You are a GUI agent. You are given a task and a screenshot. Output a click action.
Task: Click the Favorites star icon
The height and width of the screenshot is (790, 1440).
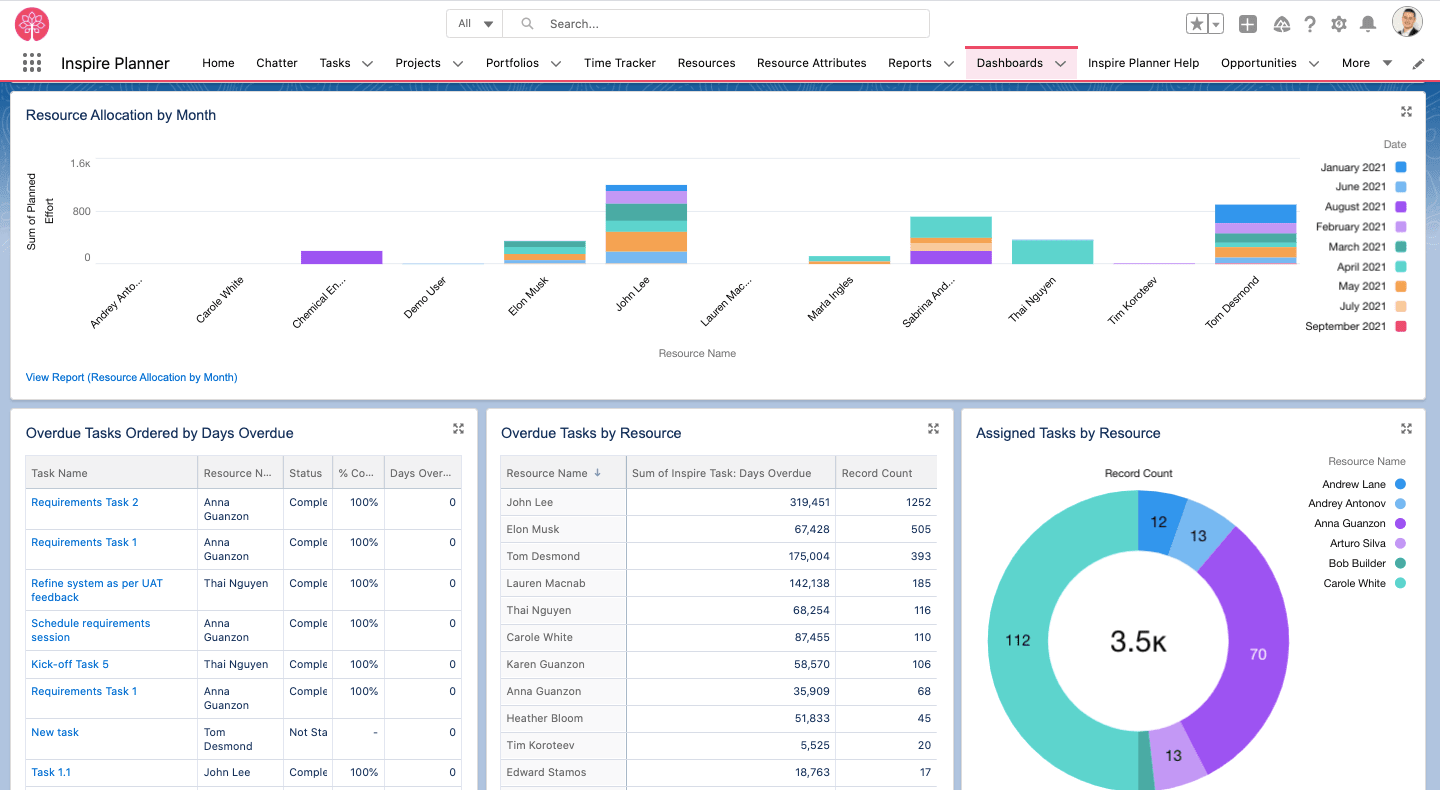(1197, 24)
